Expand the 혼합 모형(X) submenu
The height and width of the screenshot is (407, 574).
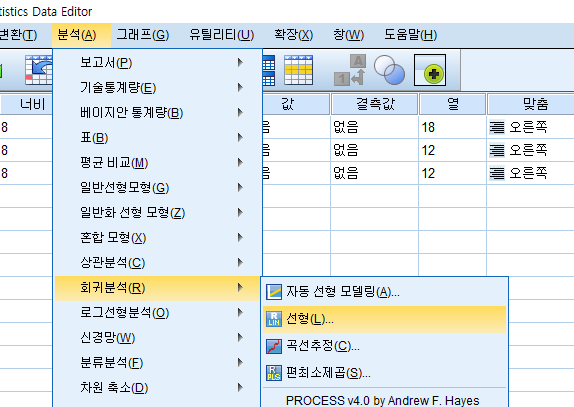pyautogui.click(x=157, y=238)
